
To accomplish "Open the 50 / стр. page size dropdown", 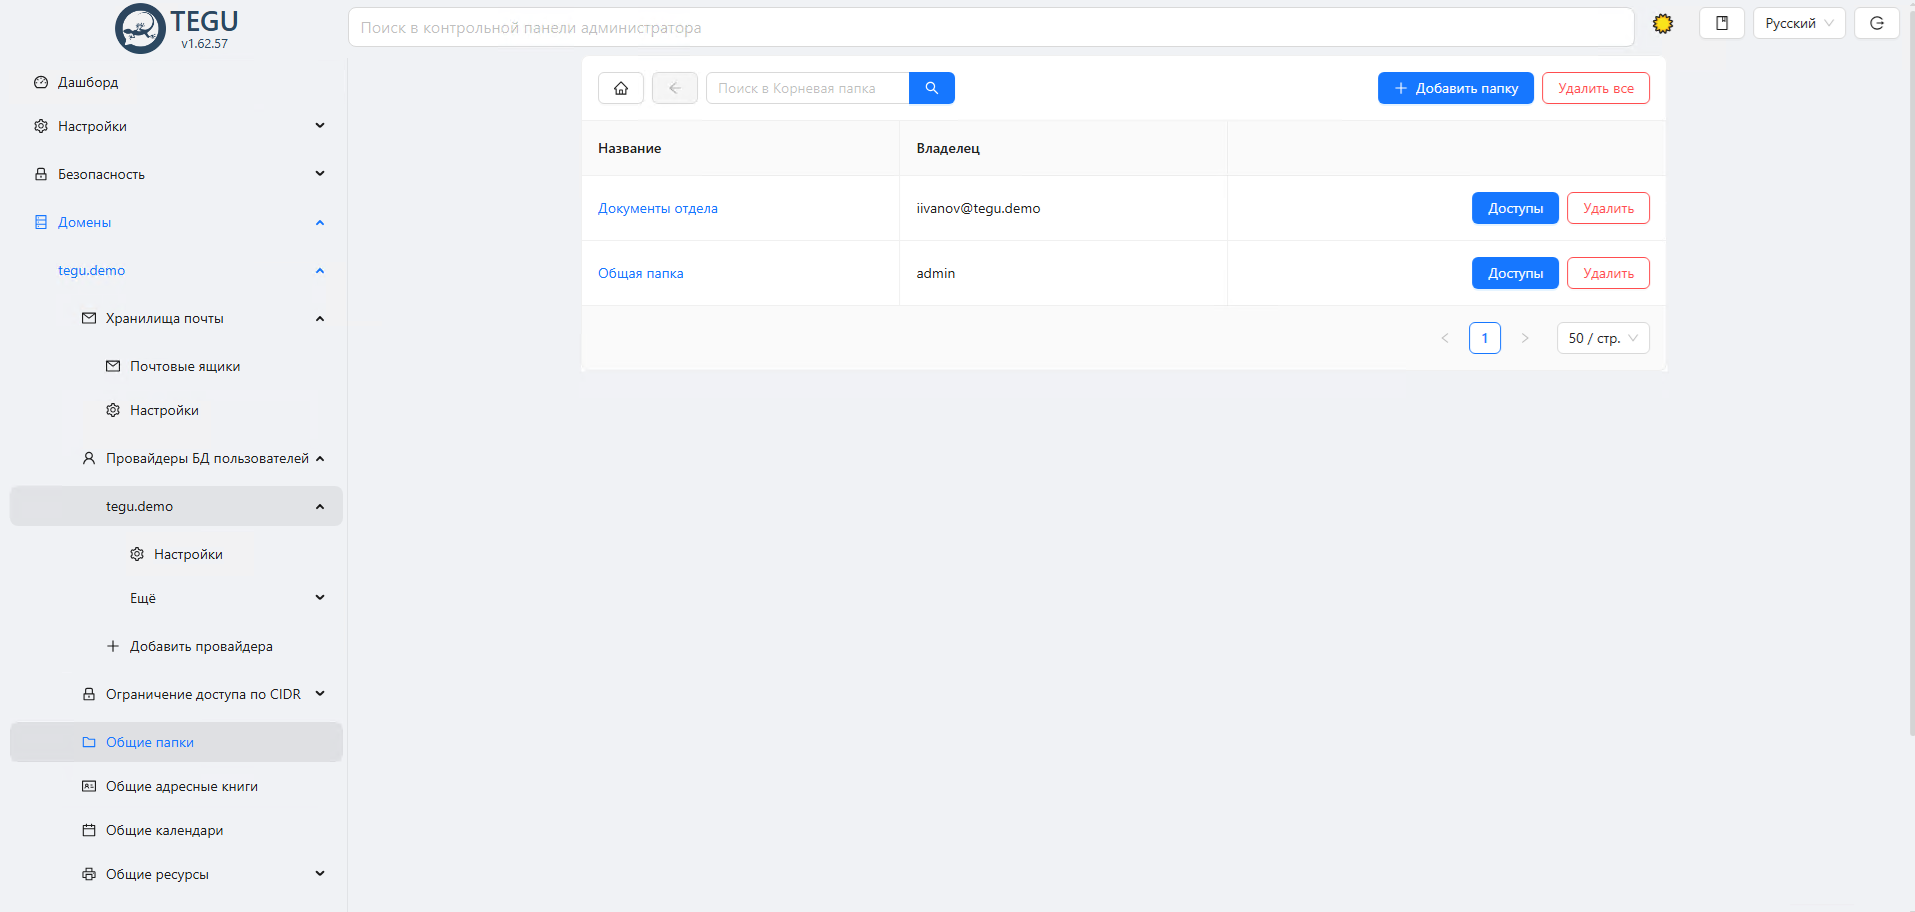I will tap(1602, 338).
